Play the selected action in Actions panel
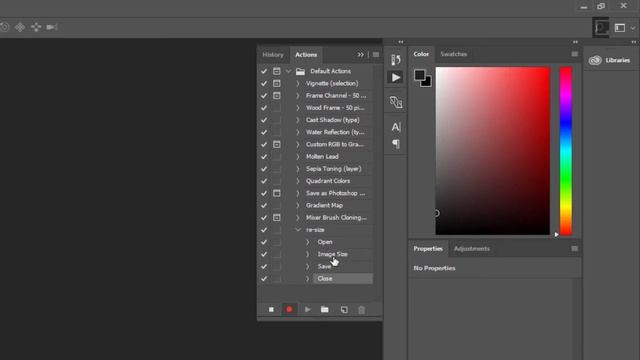This screenshot has width=640, height=360. [x=307, y=310]
